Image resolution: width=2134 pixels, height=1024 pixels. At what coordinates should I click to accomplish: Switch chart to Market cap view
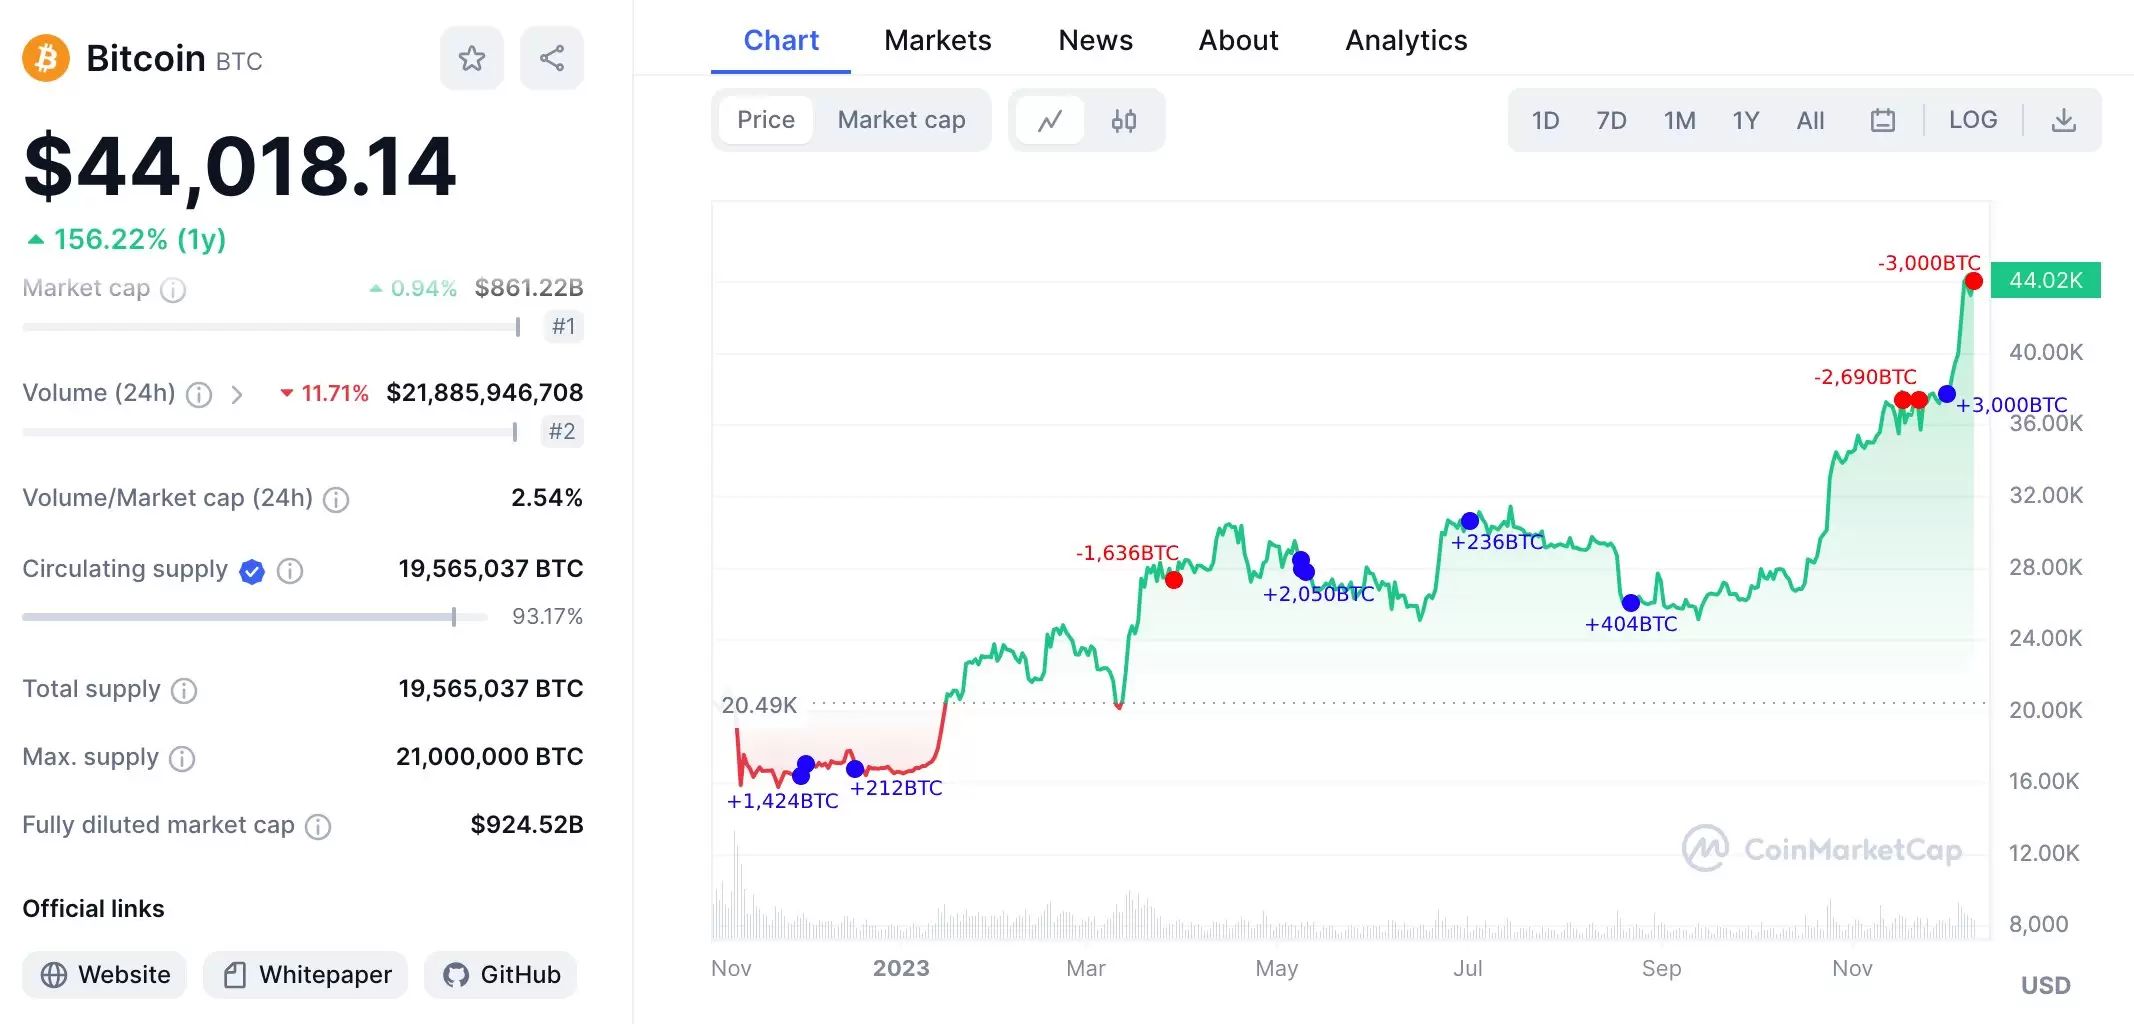(901, 120)
